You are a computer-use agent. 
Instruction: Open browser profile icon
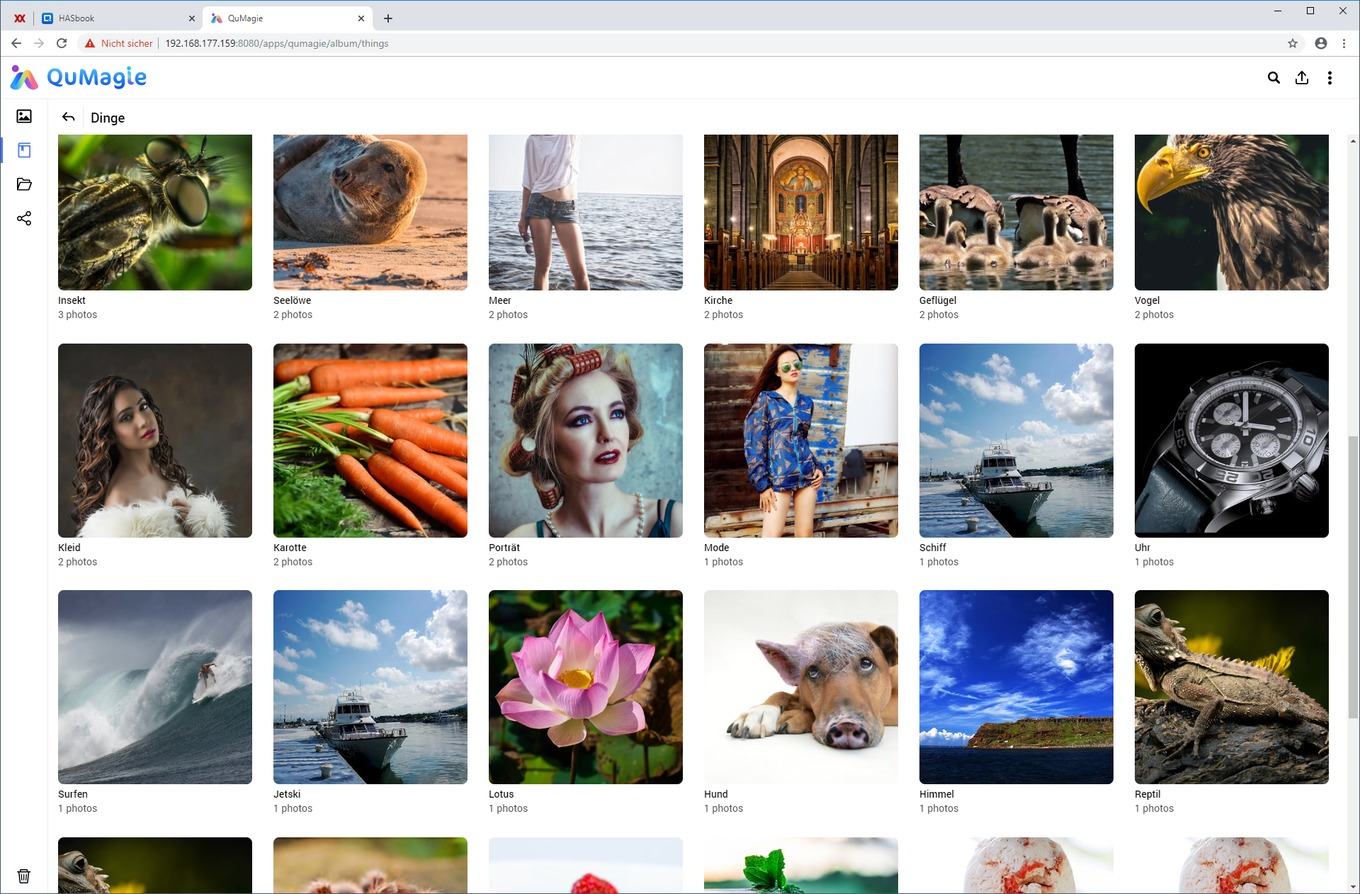1321,43
